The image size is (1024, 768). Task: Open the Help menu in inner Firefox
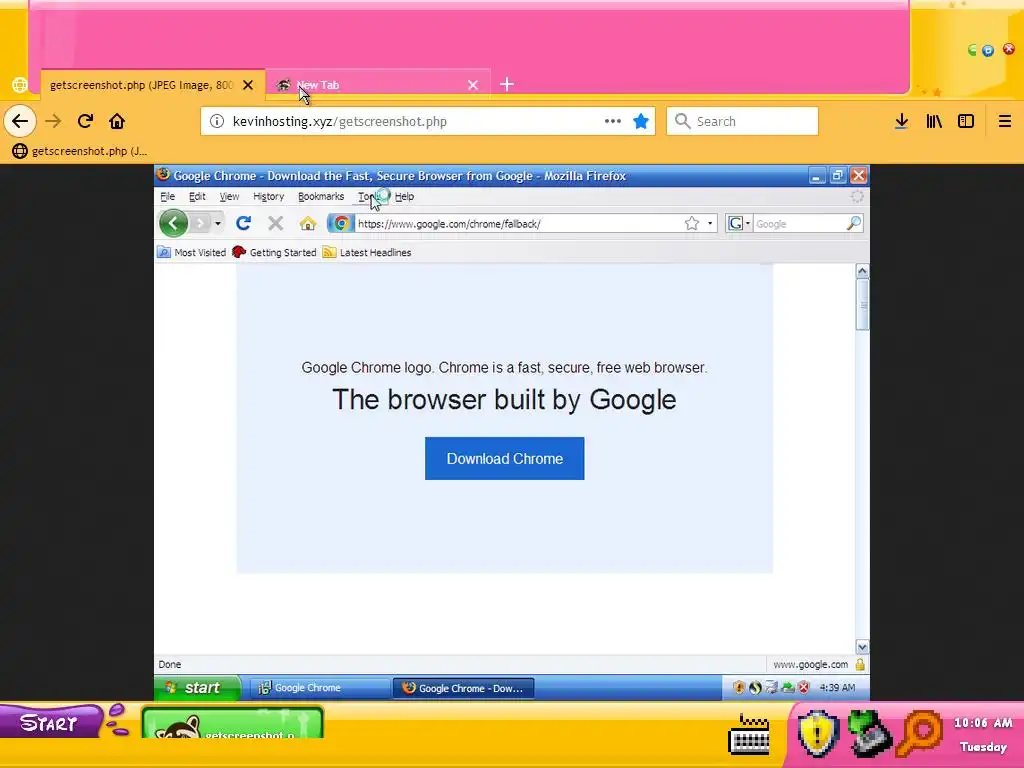pos(404,197)
